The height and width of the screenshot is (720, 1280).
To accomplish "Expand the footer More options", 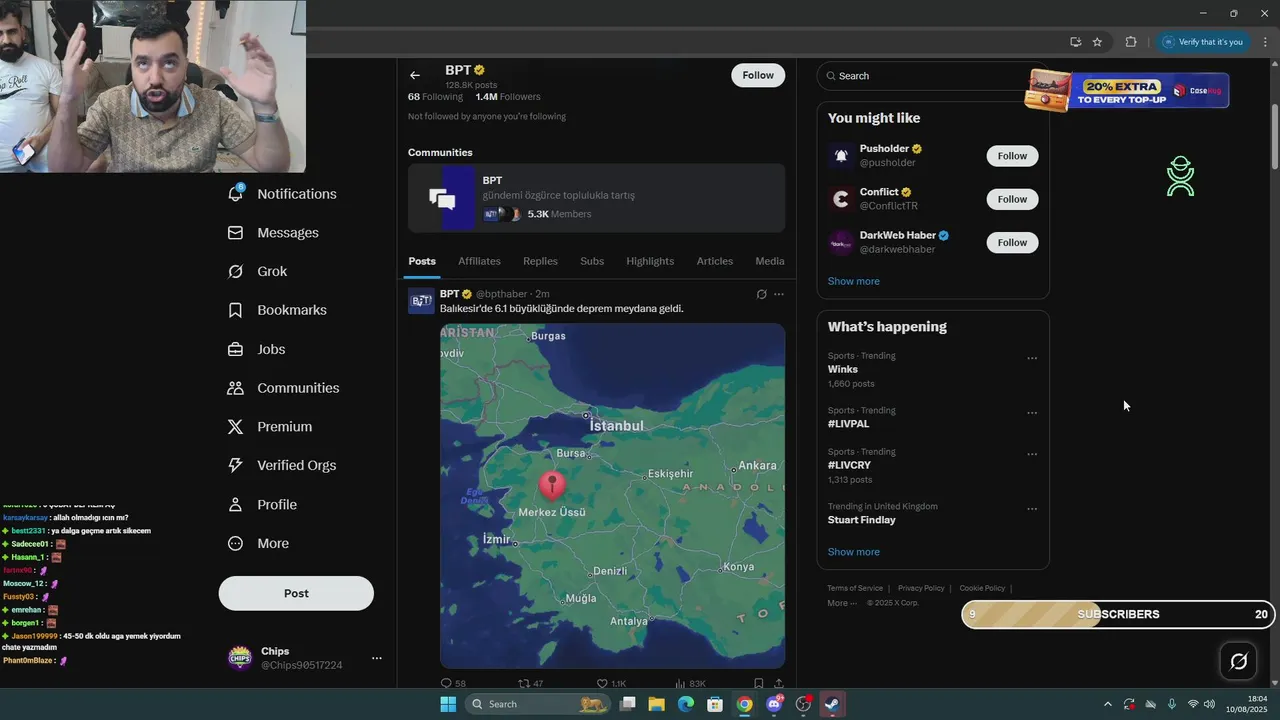I will (x=842, y=603).
